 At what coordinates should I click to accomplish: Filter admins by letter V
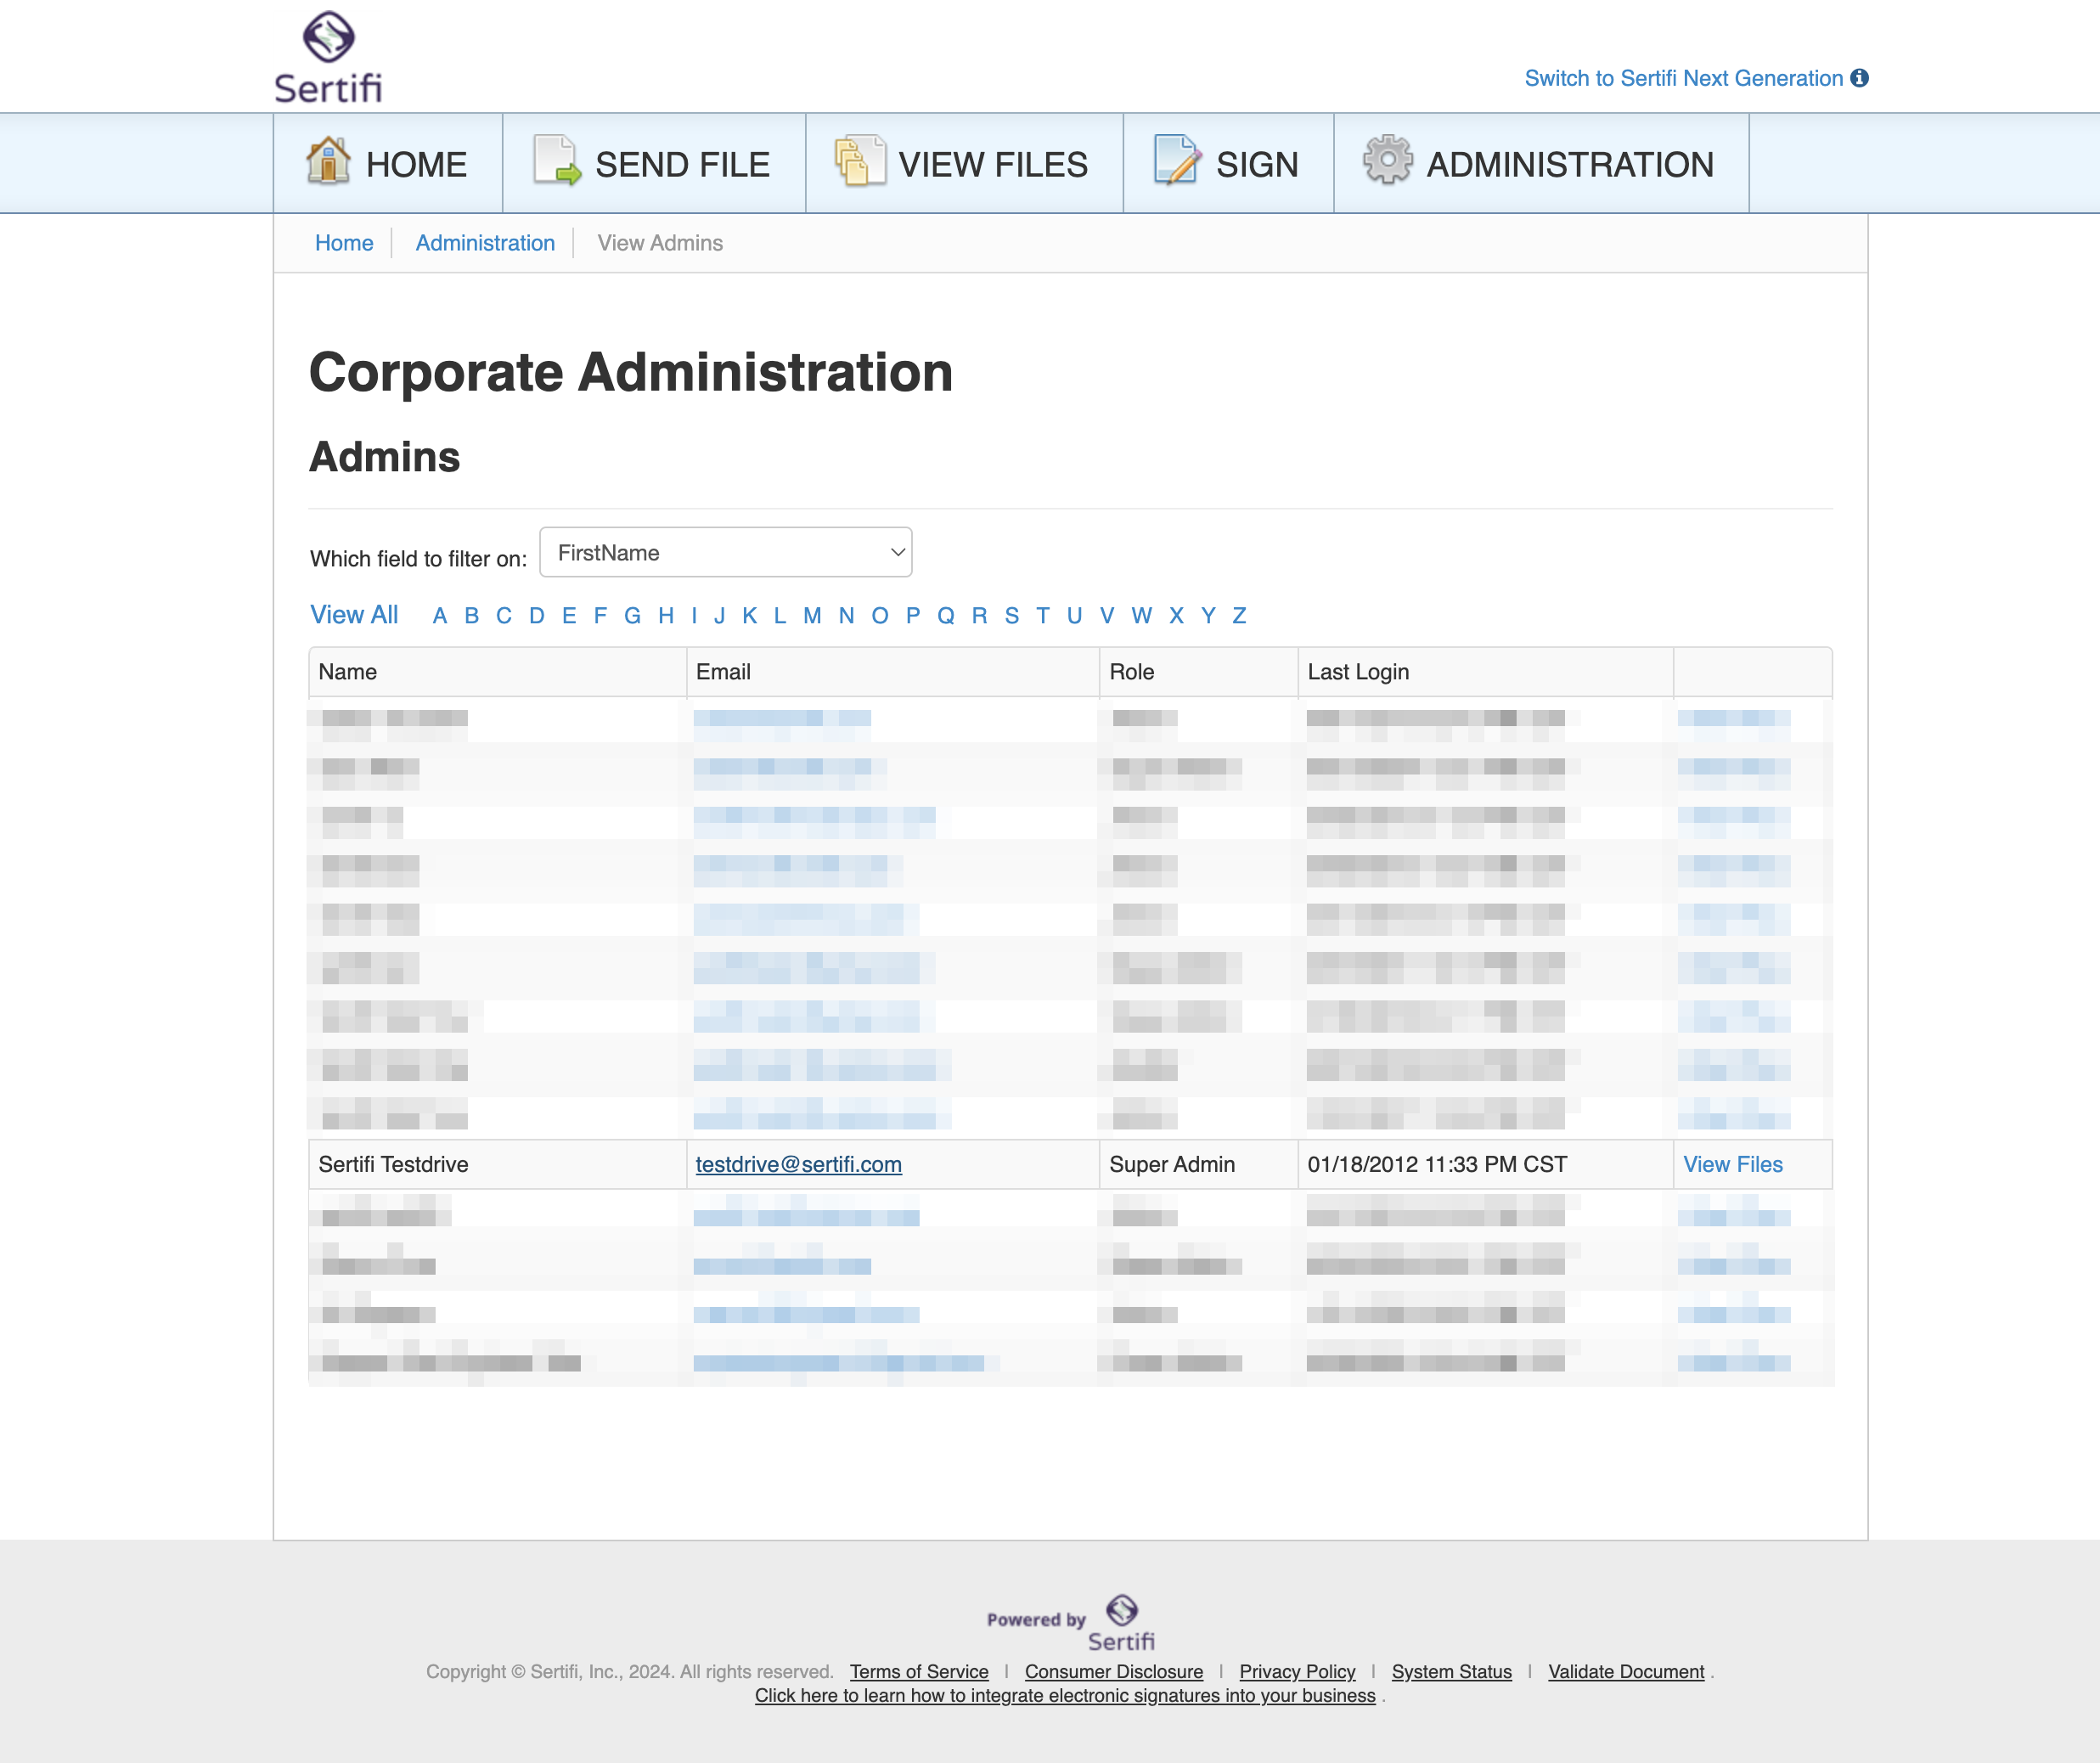click(x=1107, y=616)
